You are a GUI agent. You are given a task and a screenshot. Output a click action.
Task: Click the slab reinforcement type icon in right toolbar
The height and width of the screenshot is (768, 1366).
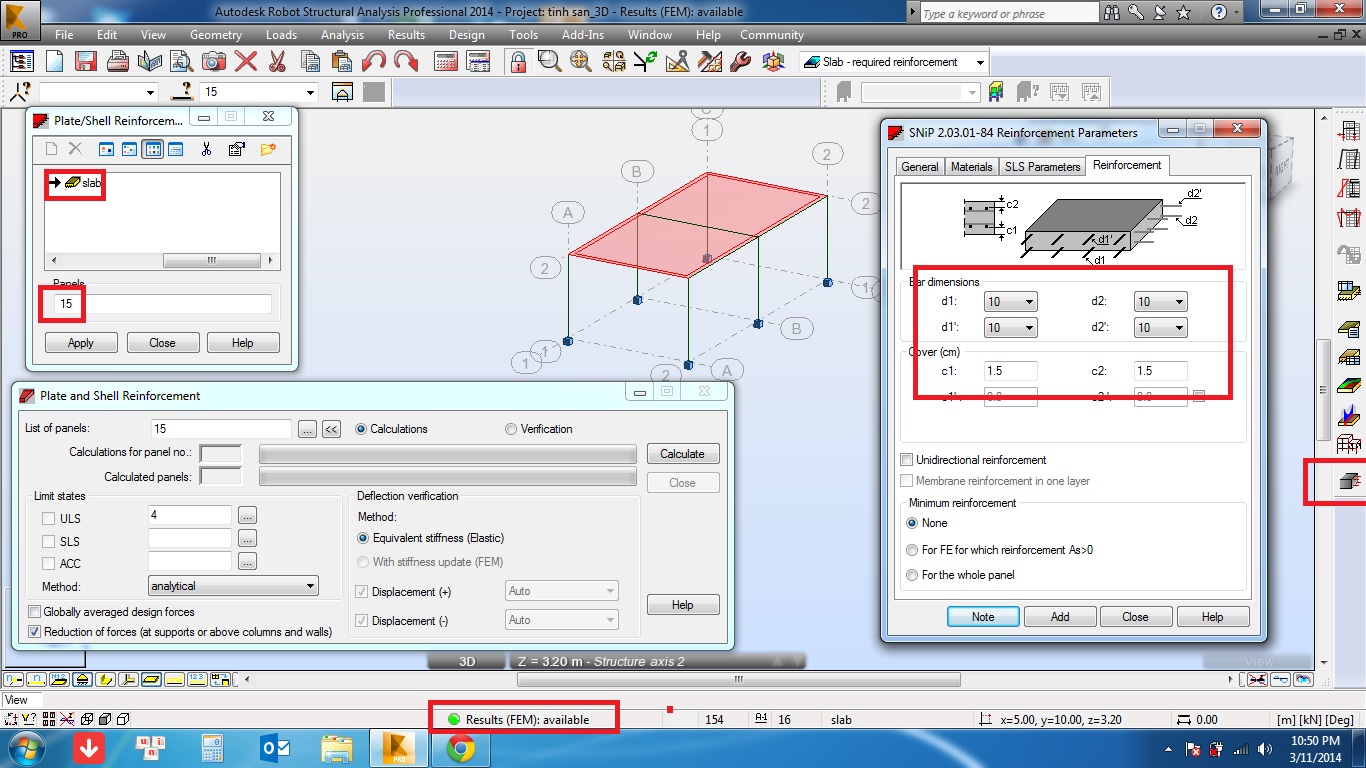tap(1349, 483)
